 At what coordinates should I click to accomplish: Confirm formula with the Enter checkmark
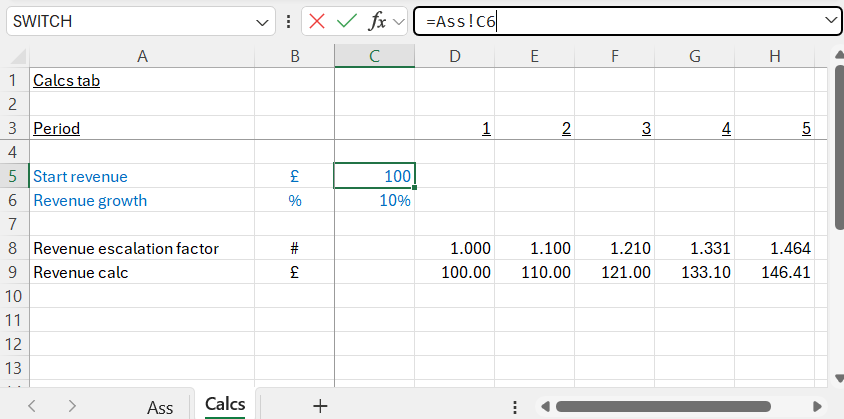pos(347,21)
